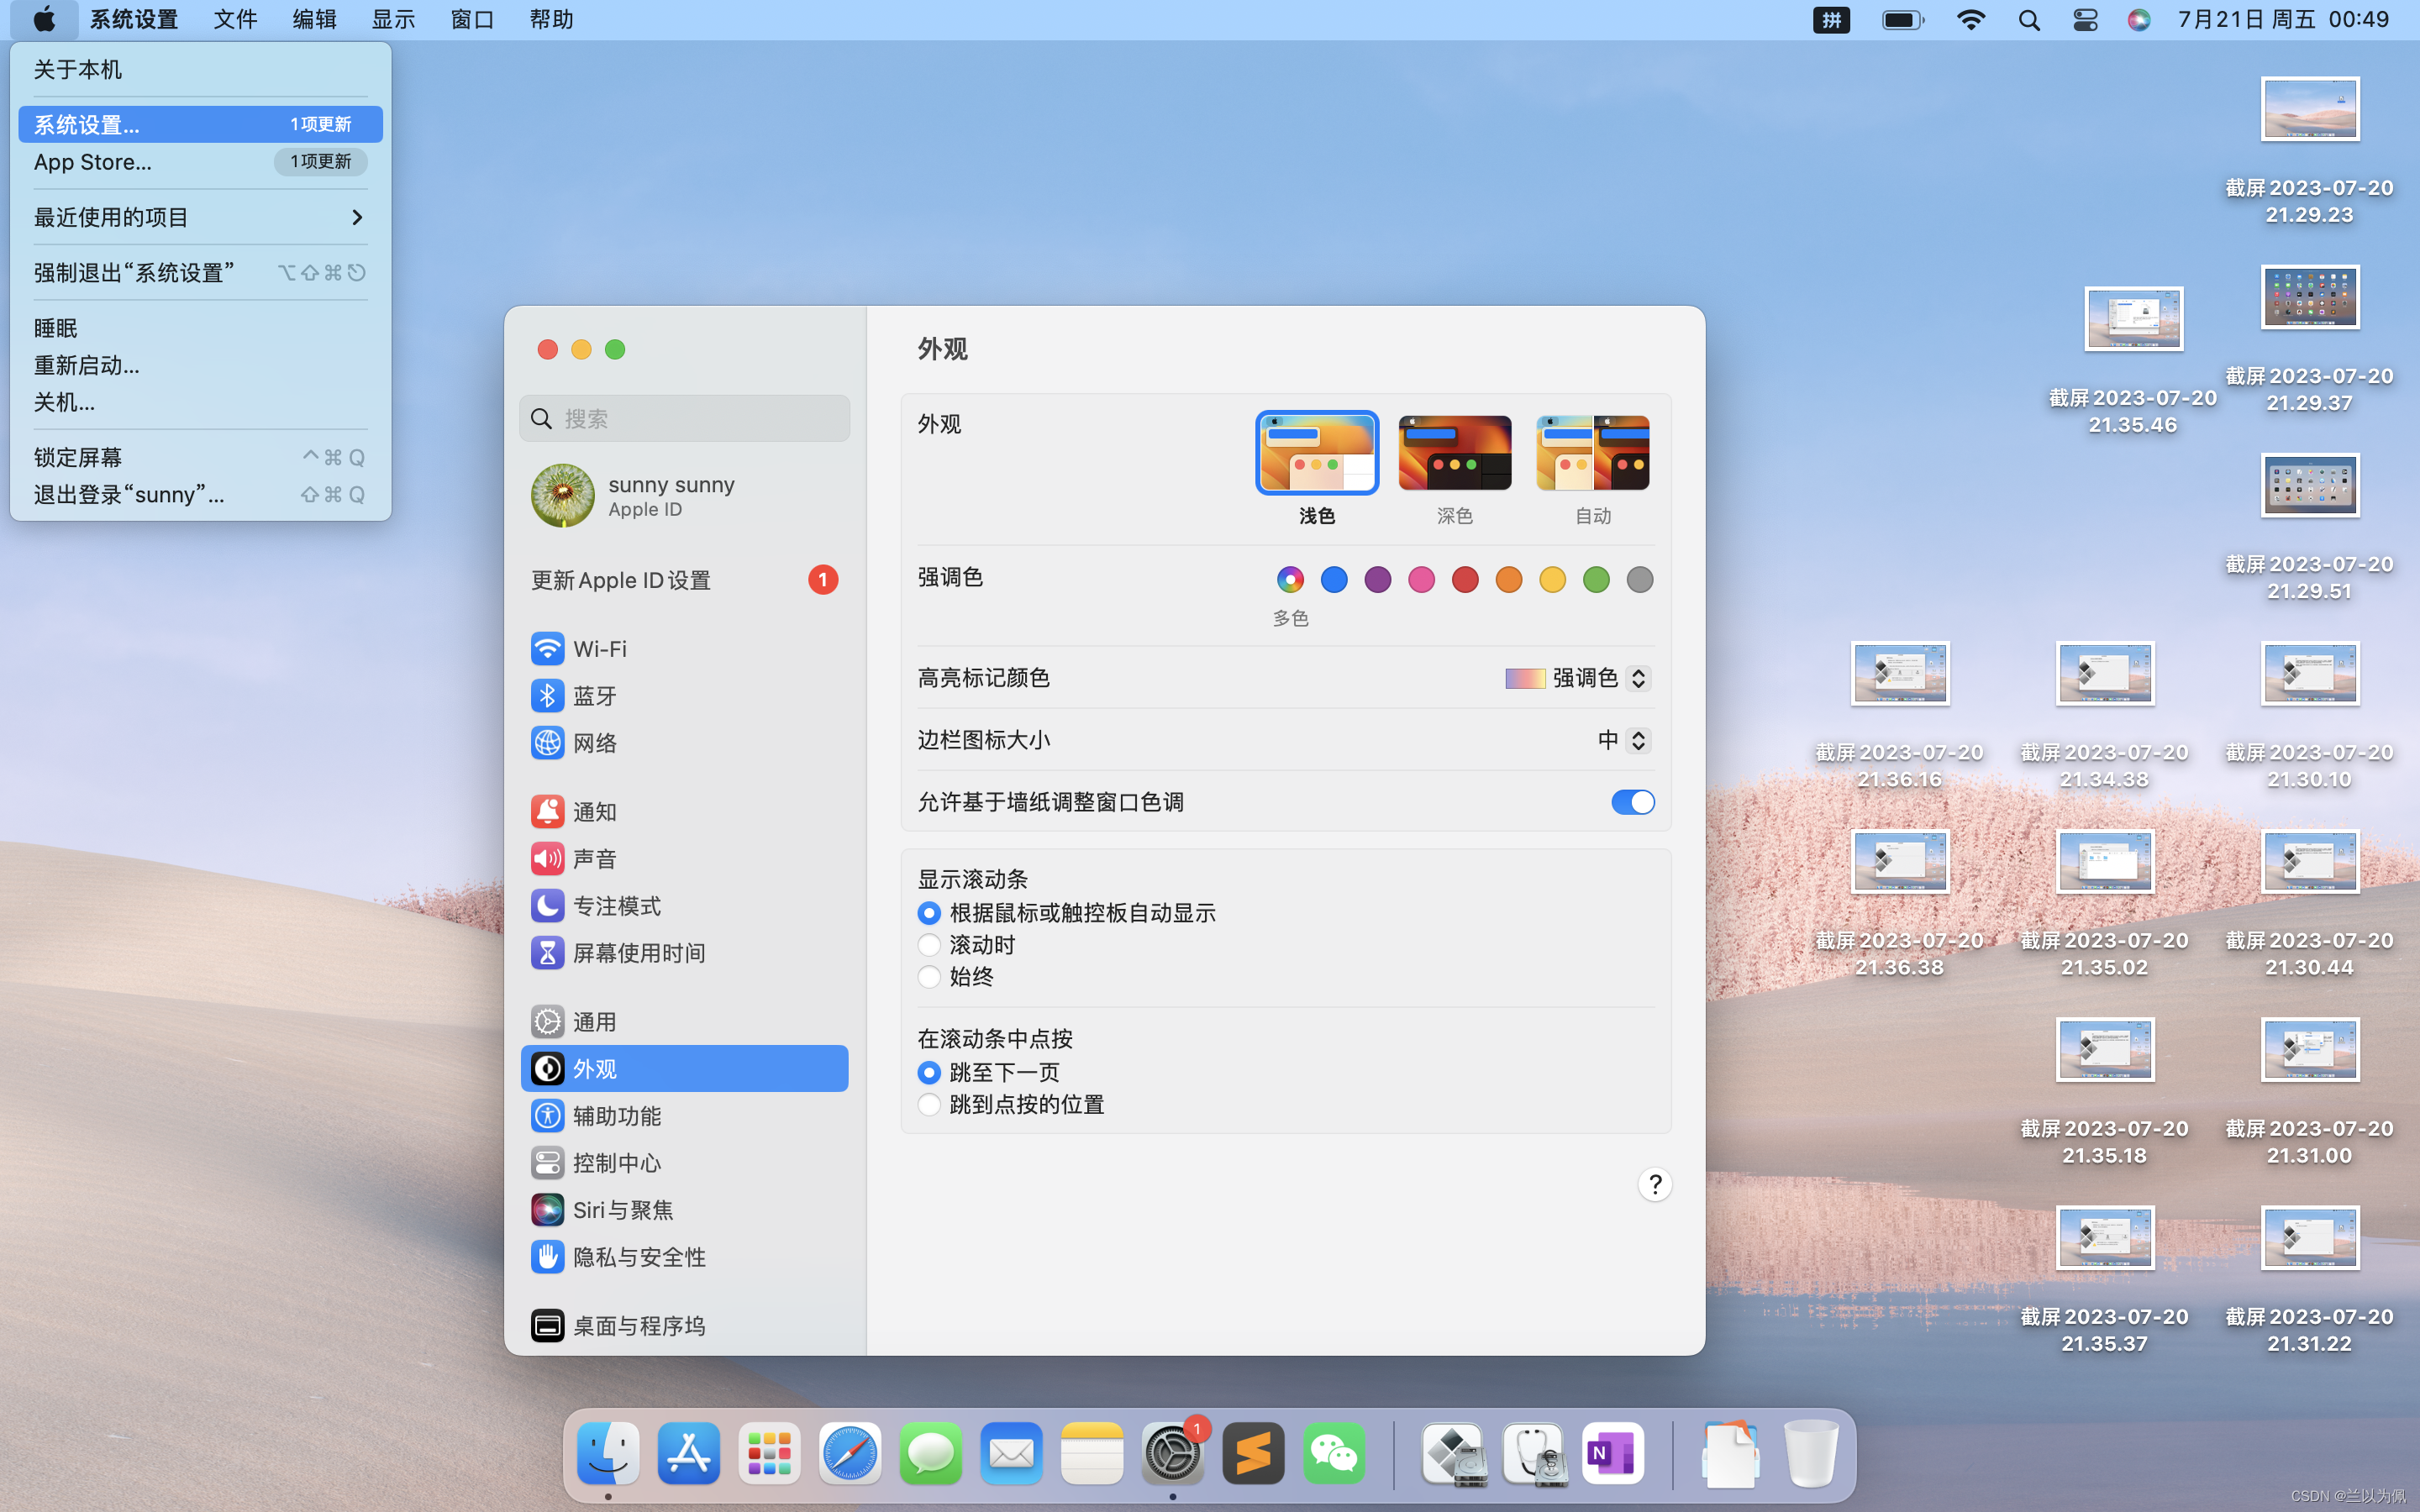Select 专注模式 in the sidebar
The height and width of the screenshot is (1512, 2420).
click(x=616, y=906)
